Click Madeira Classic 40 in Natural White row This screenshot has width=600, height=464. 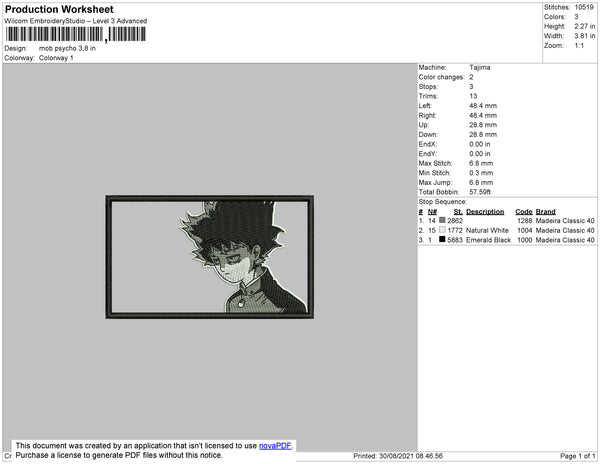(565, 230)
